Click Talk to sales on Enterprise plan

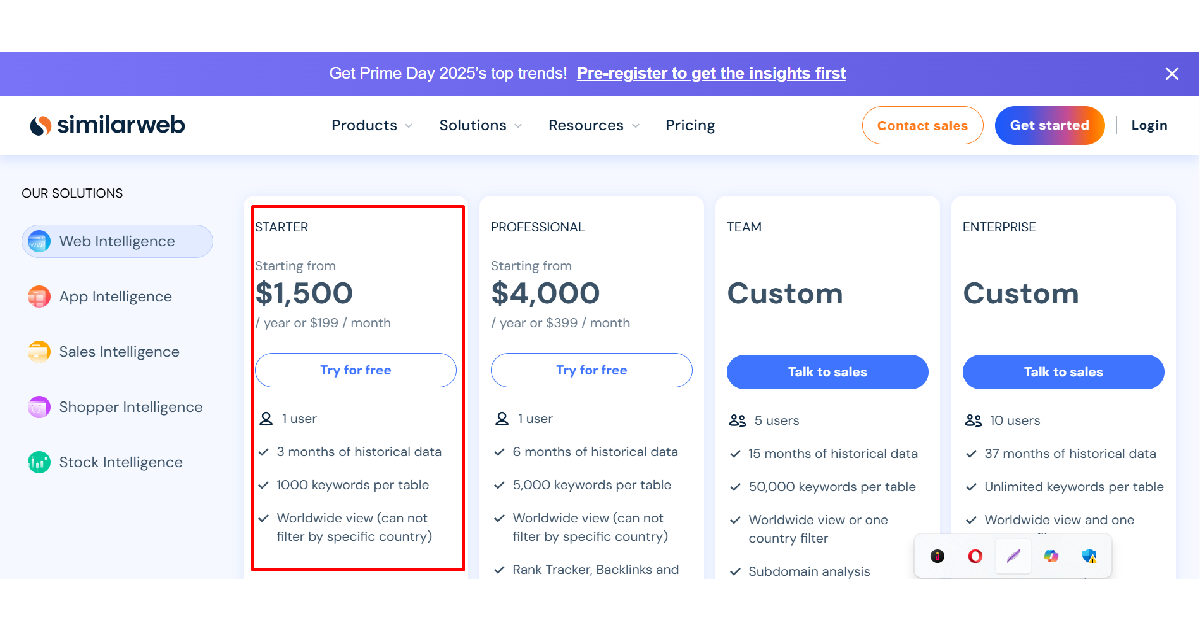(x=1064, y=372)
